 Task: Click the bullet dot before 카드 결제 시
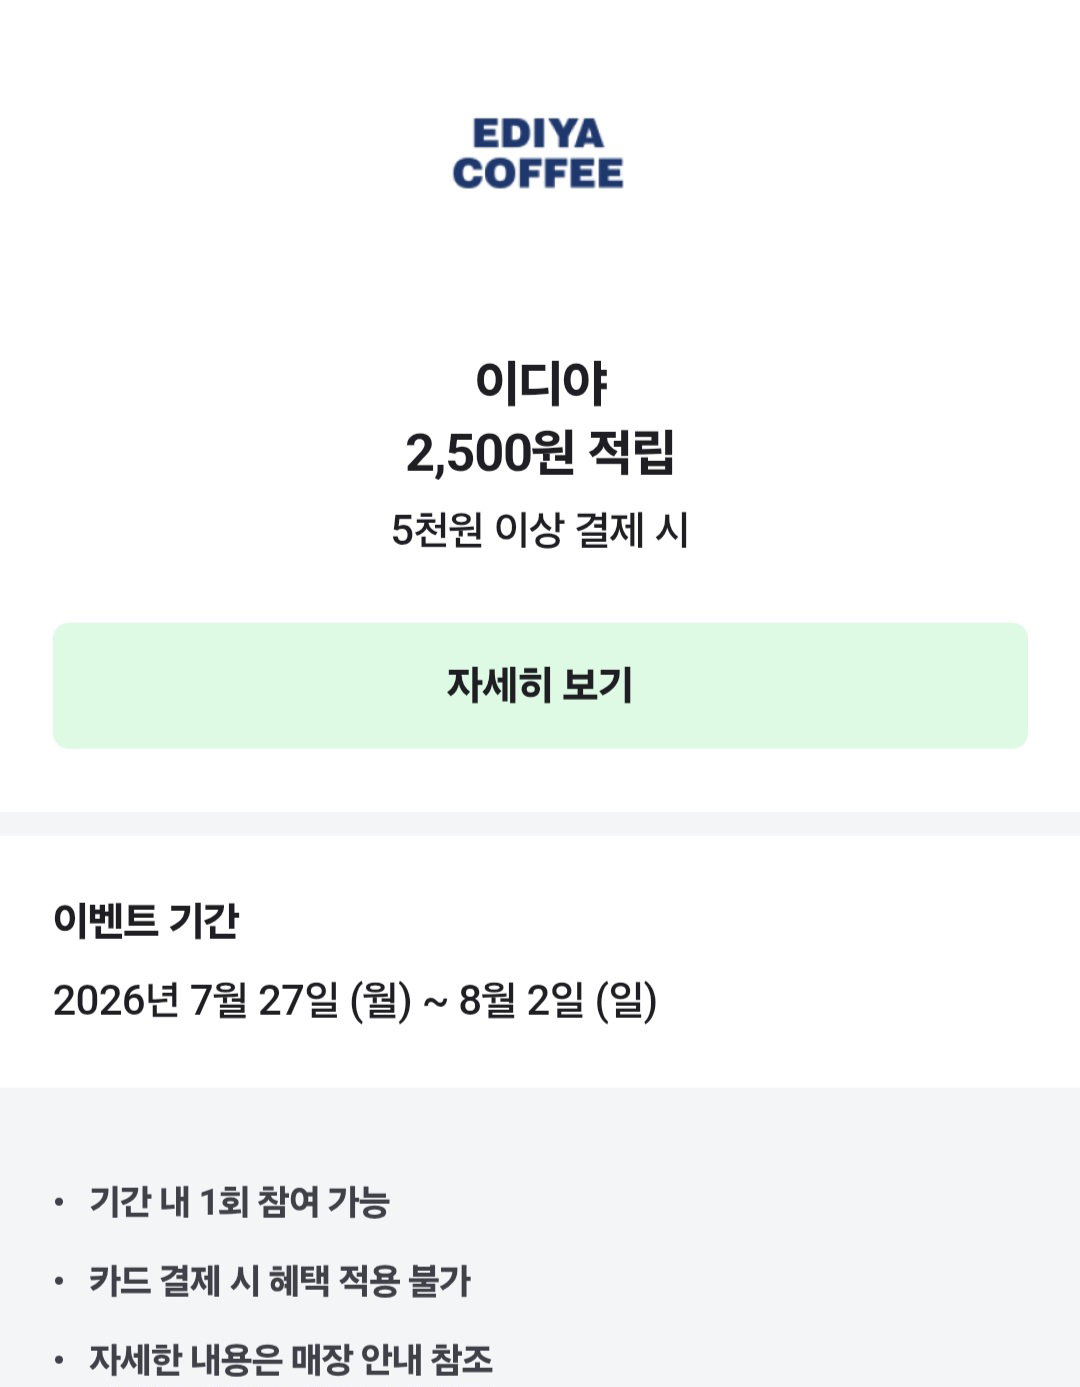(59, 1280)
